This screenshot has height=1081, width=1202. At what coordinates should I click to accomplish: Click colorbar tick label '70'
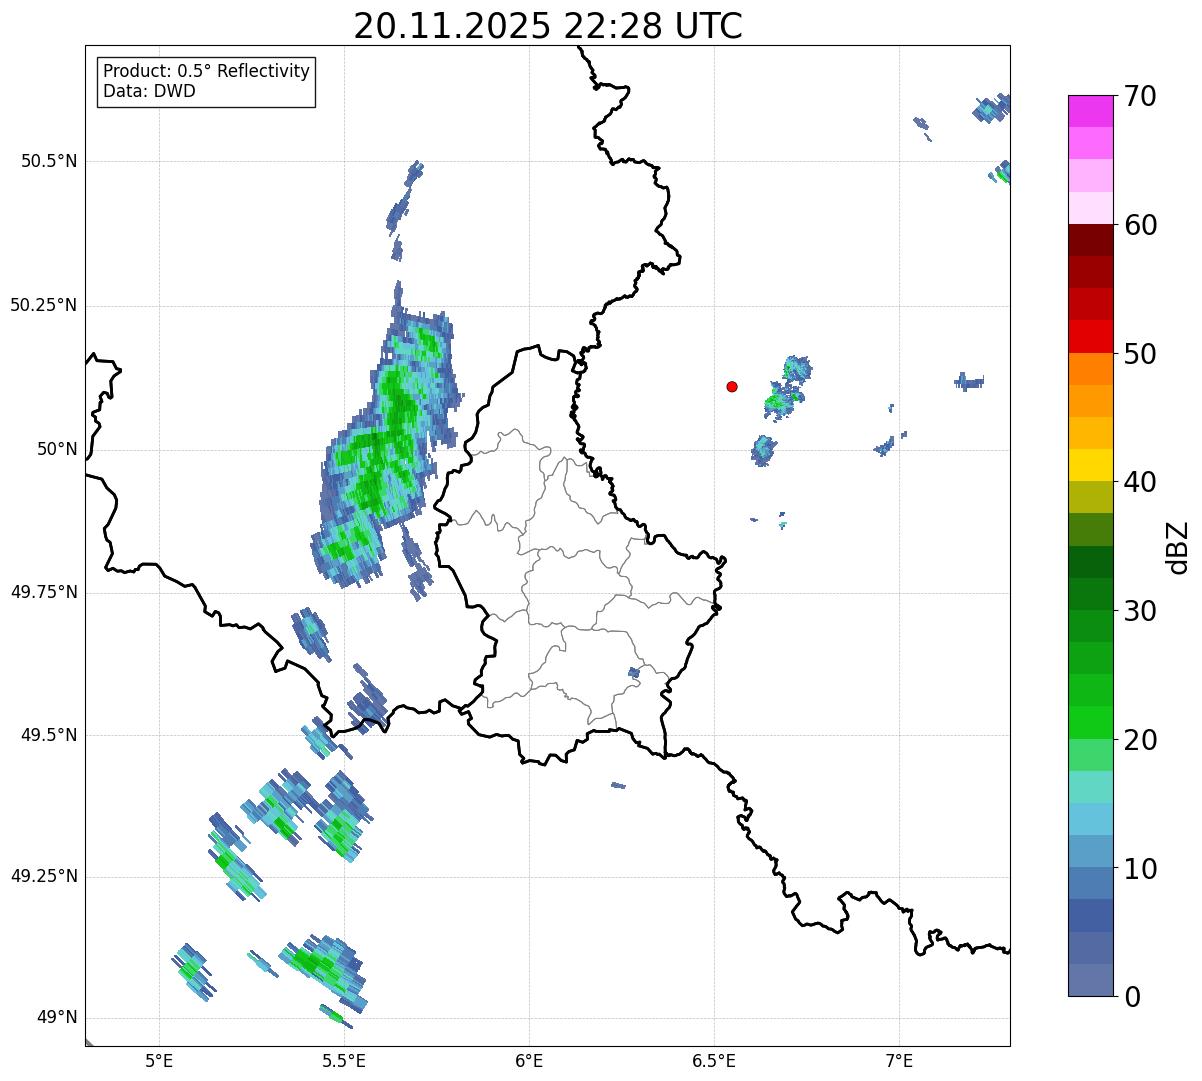tap(1140, 96)
